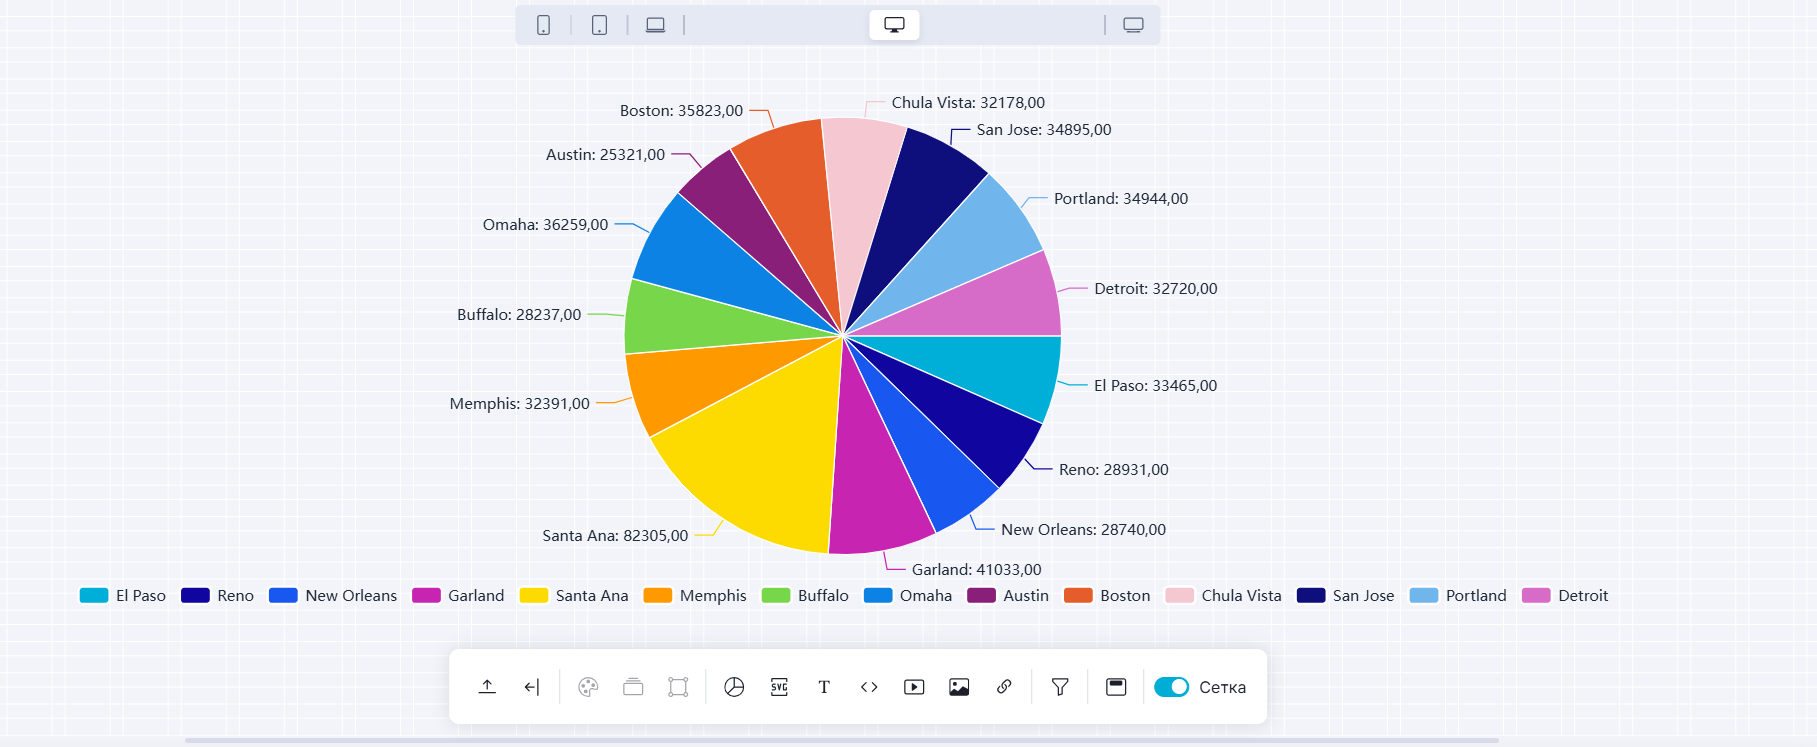Image resolution: width=1817 pixels, height=747 pixels.
Task: Switch to tablet preview mode
Action: click(599, 25)
